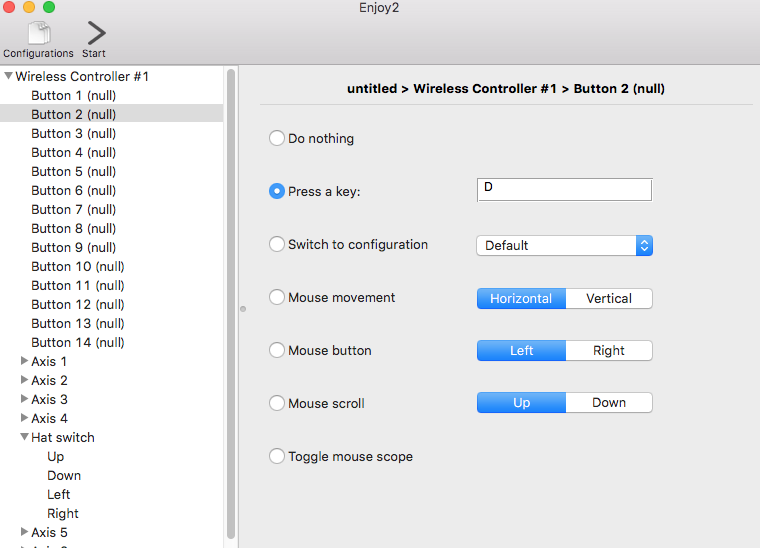This screenshot has width=760, height=548.
Task: Choose the Left mouse button segment
Action: coord(521,350)
